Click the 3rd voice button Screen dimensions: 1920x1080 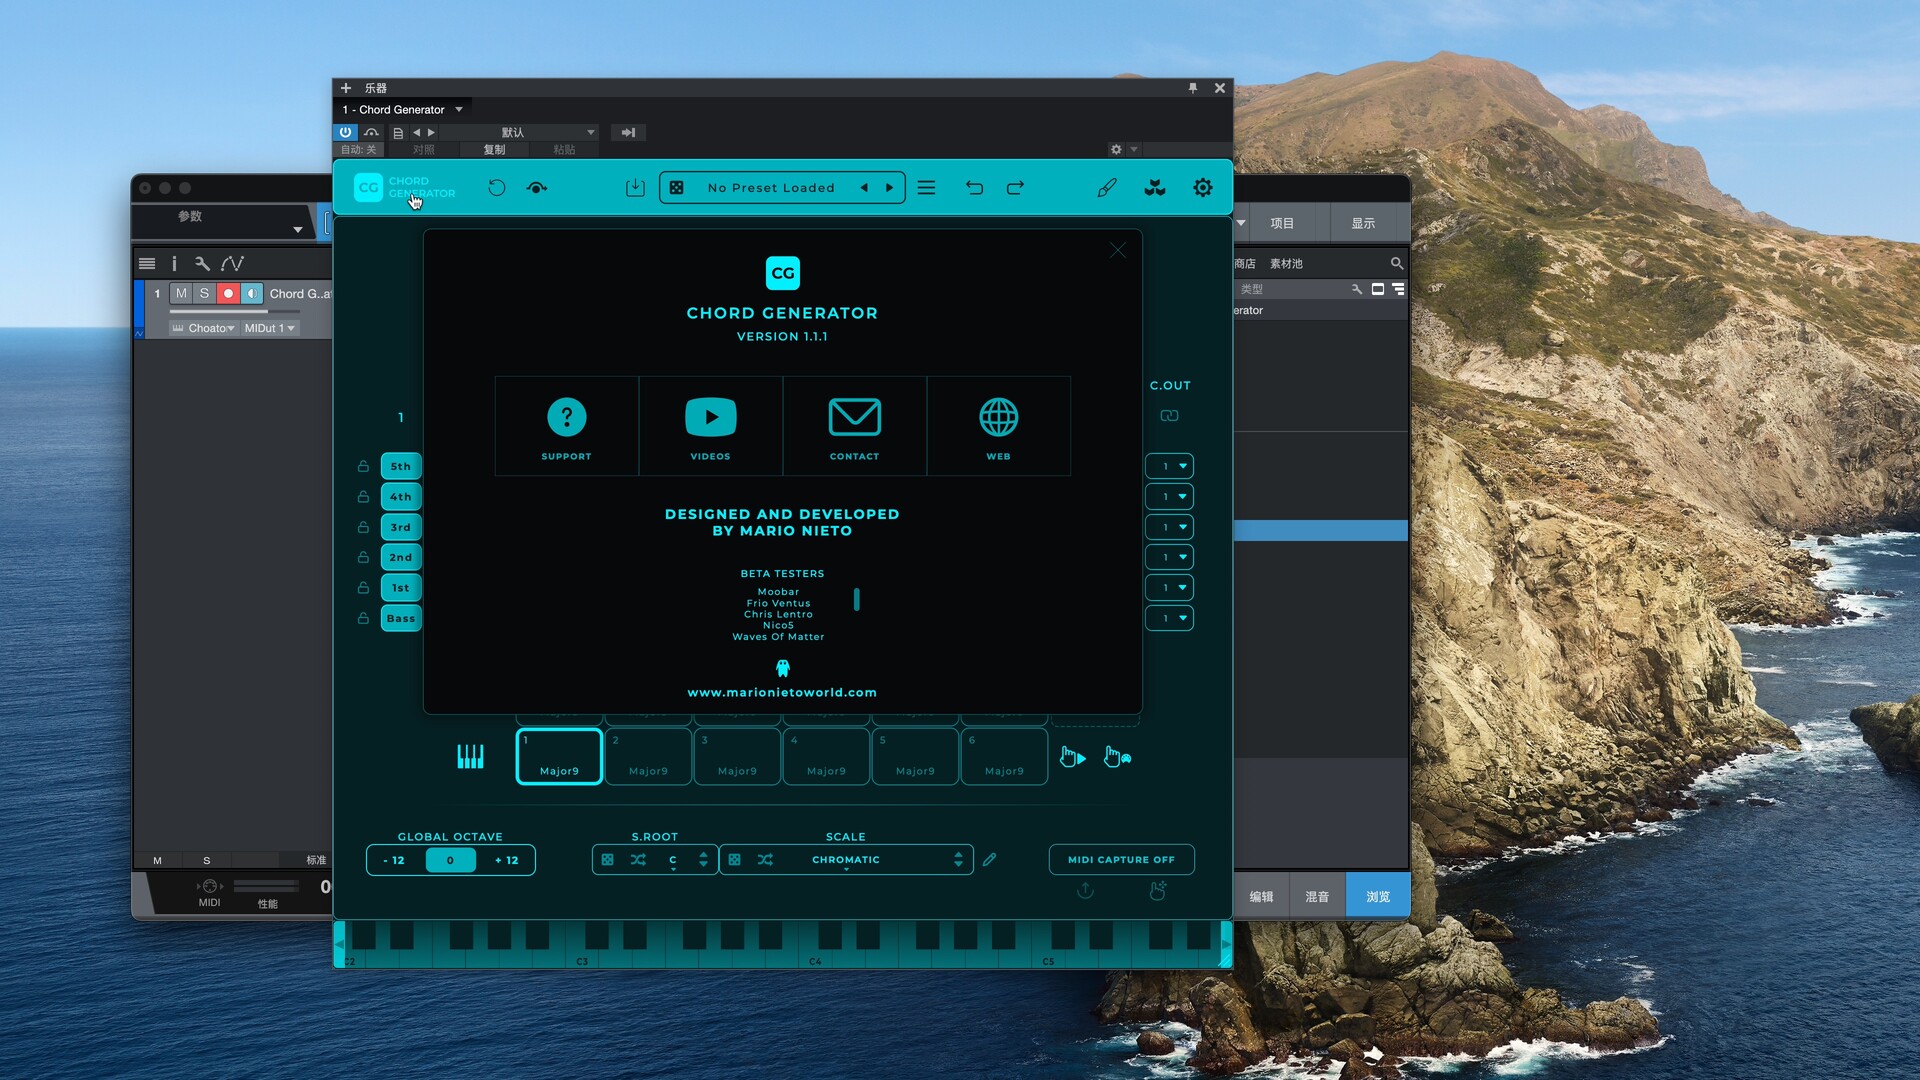(401, 527)
